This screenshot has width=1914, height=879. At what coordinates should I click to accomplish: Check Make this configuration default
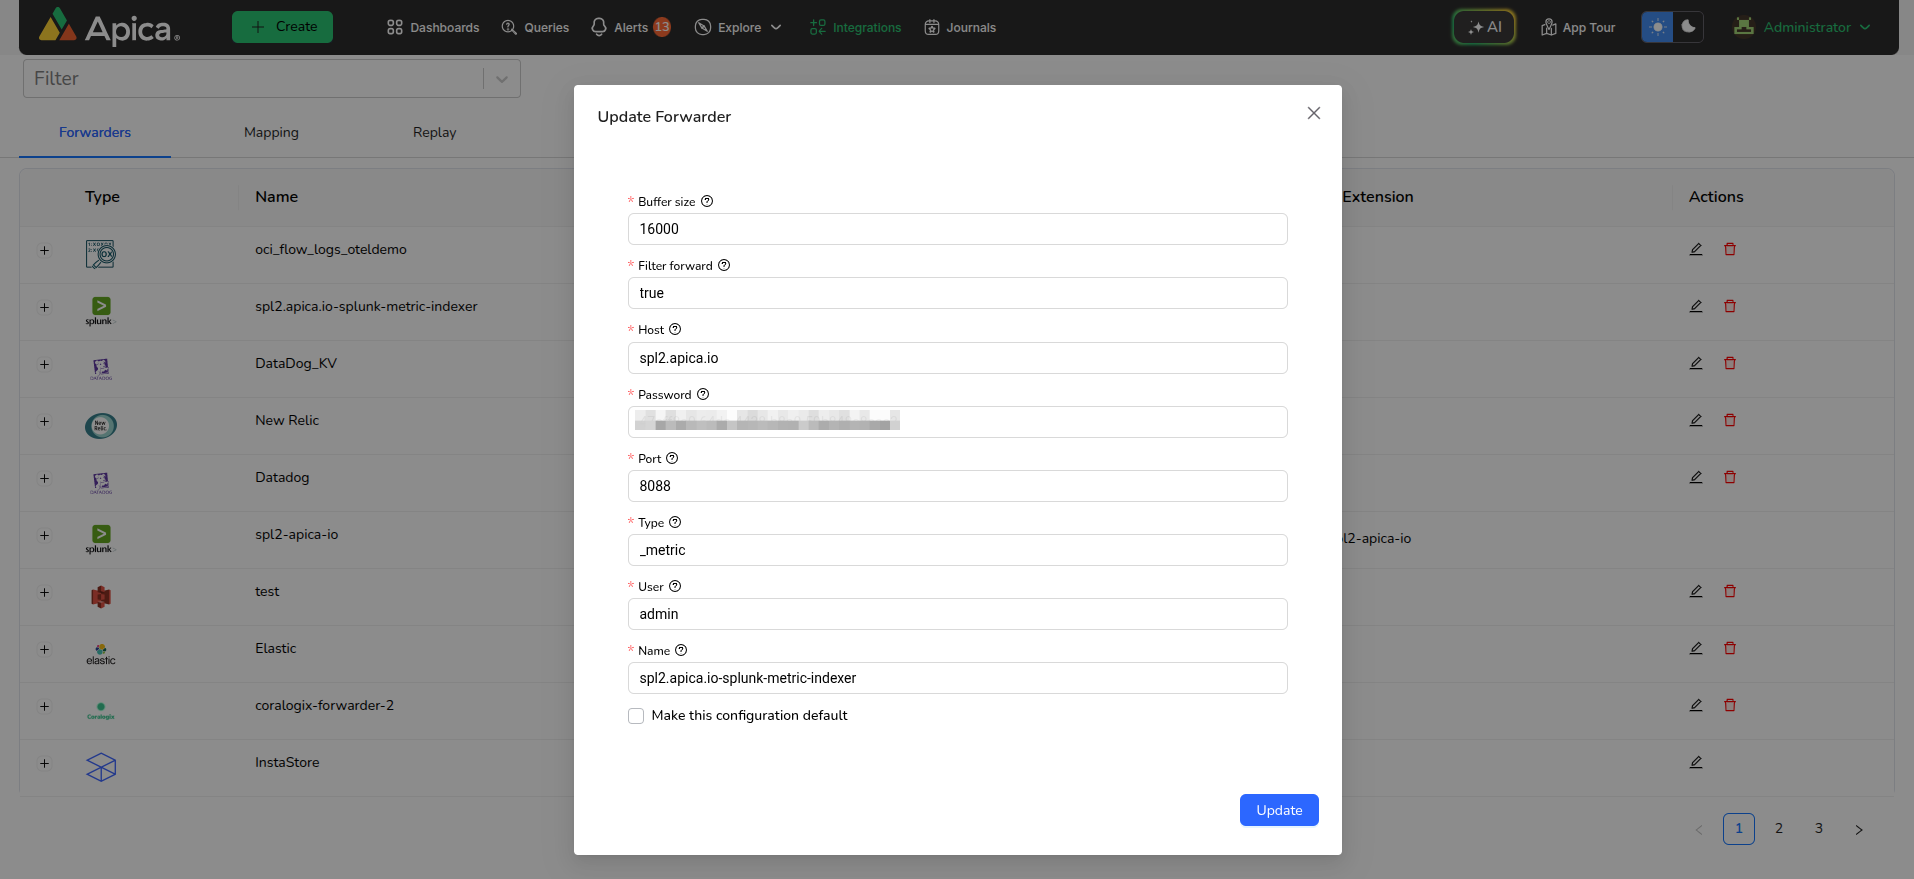click(636, 716)
